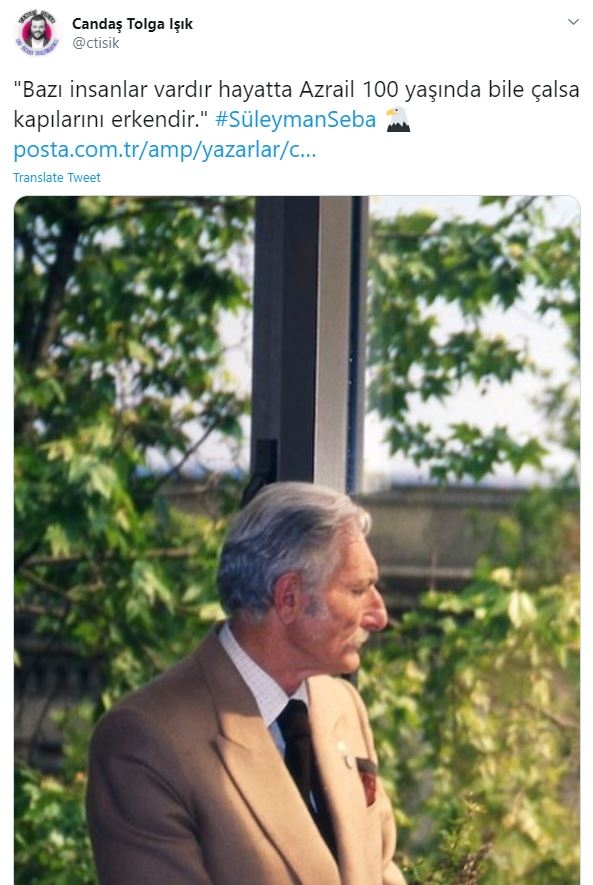593x885 pixels.
Task: Click the brown jacket lapel in the photo
Action: click(248, 751)
